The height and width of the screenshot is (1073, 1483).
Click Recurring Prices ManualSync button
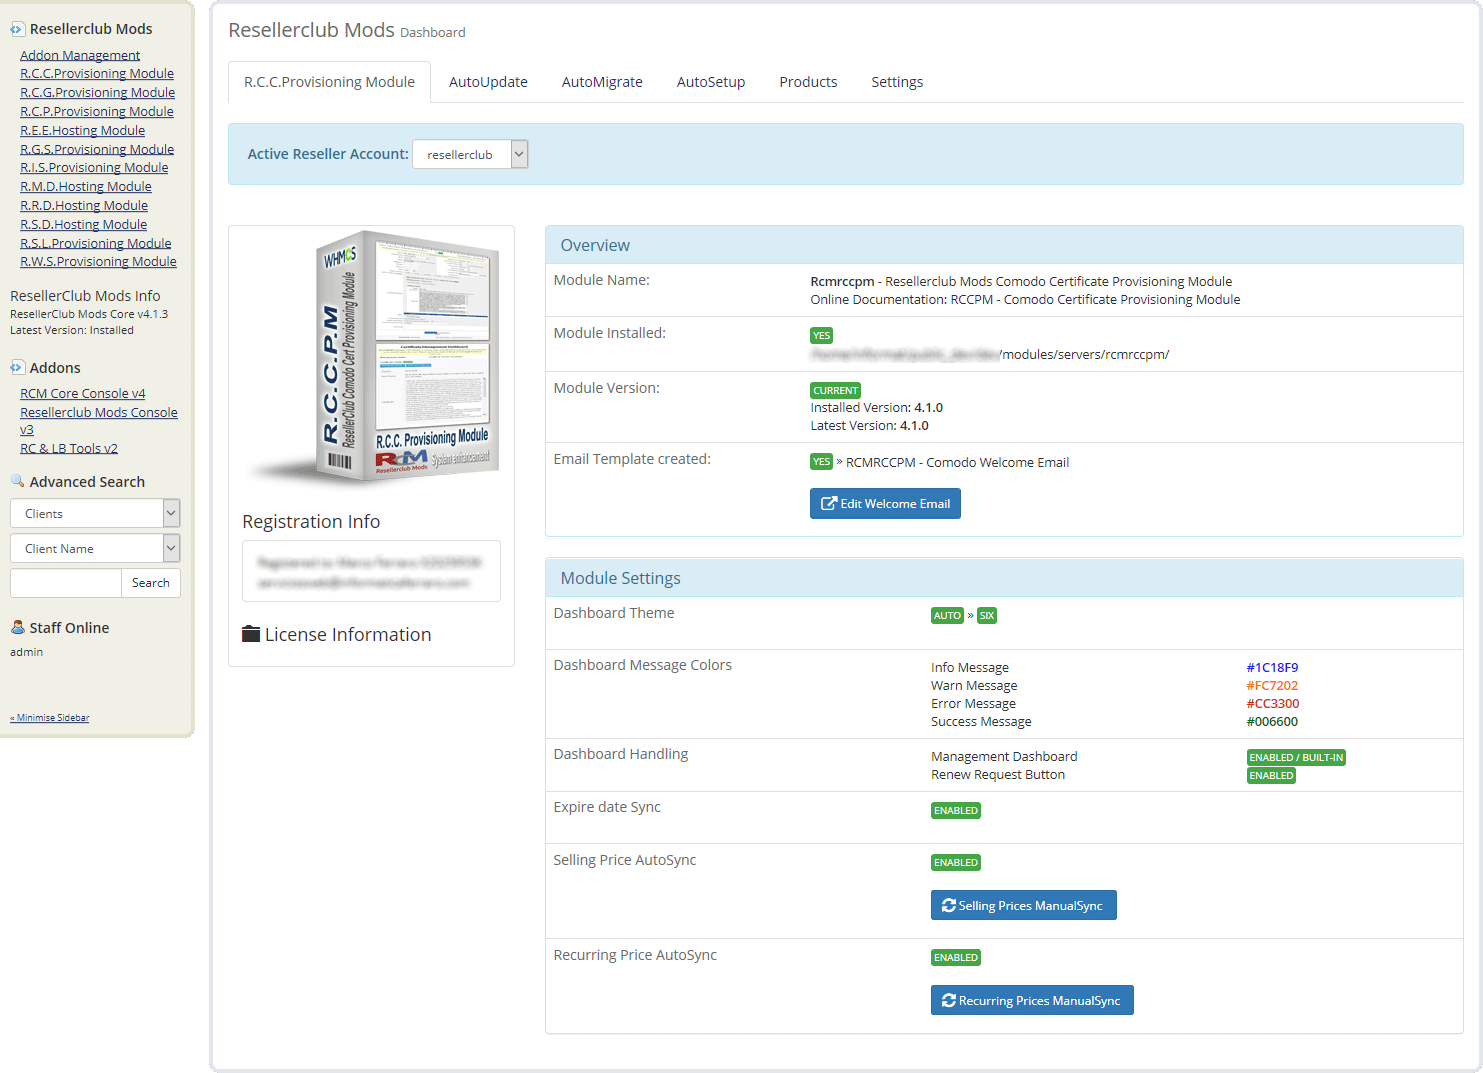pyautogui.click(x=1032, y=1000)
